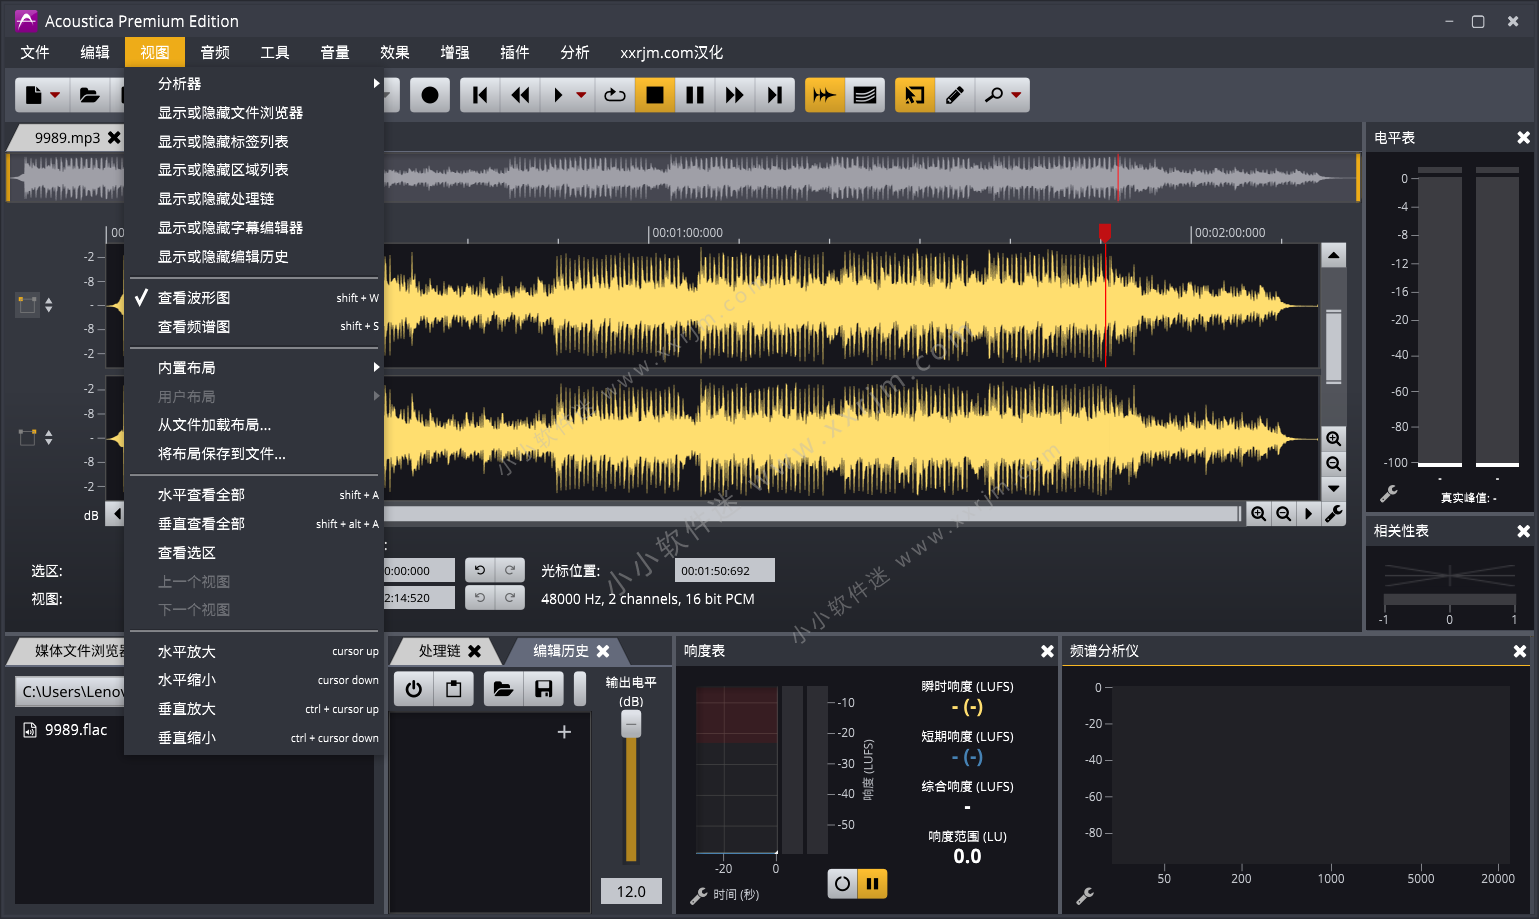
Task: Stop playback with the stop button
Action: pyautogui.click(x=655, y=95)
